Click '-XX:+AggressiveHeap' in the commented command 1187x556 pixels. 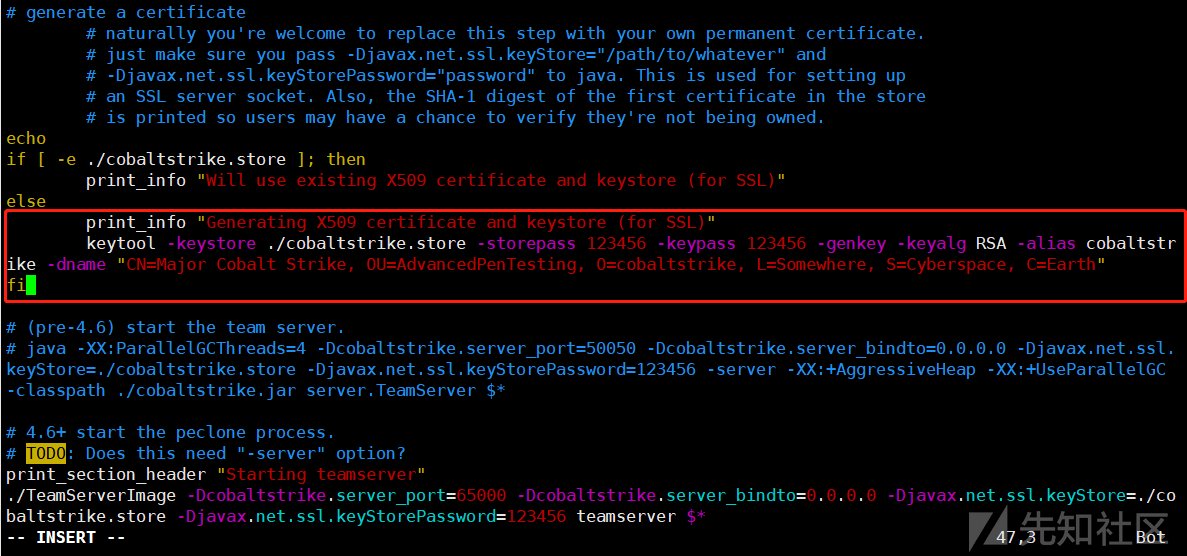coord(882,370)
